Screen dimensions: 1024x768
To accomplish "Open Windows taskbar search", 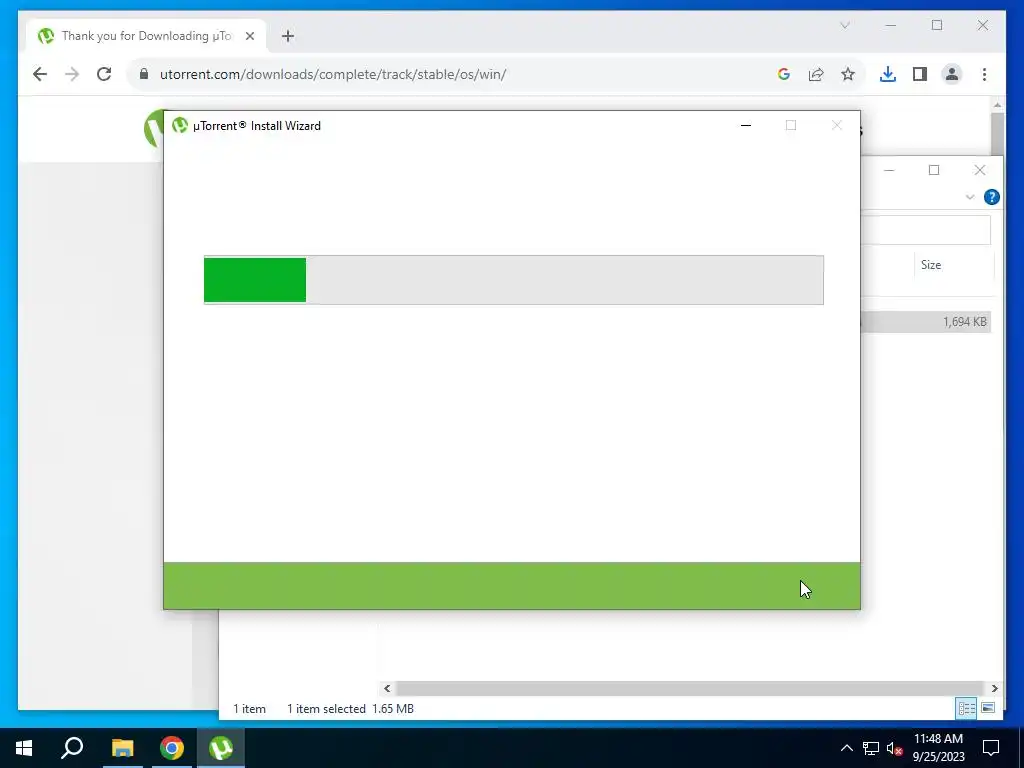I will 72,748.
